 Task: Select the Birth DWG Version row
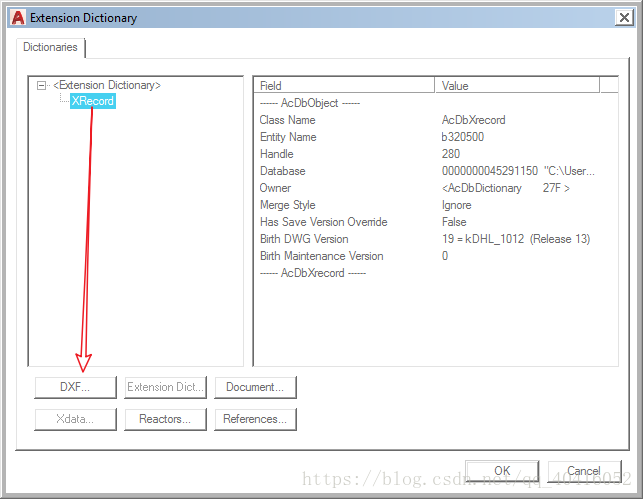click(436, 239)
